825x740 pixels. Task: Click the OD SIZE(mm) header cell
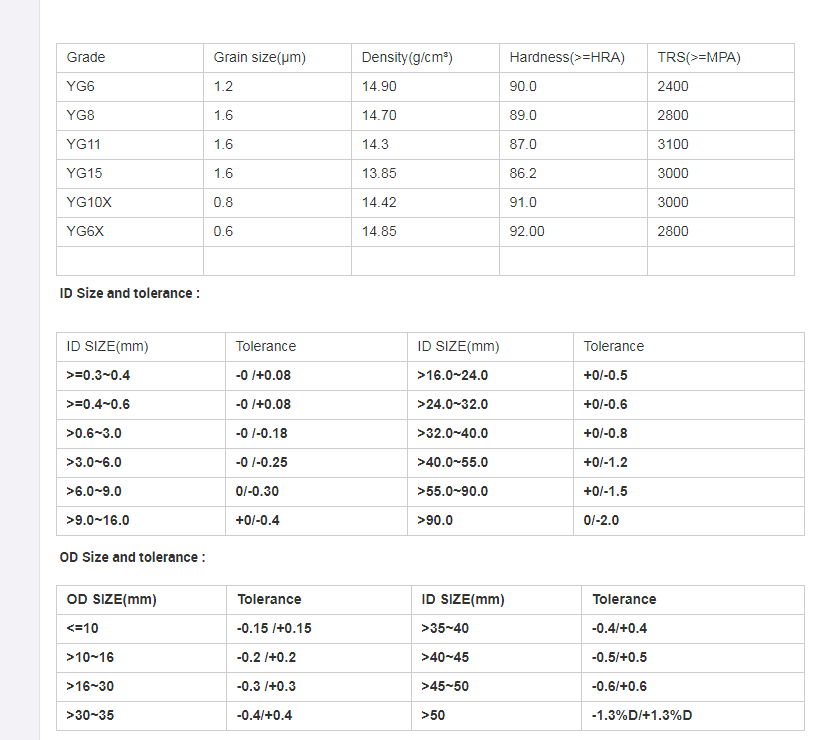click(x=141, y=599)
